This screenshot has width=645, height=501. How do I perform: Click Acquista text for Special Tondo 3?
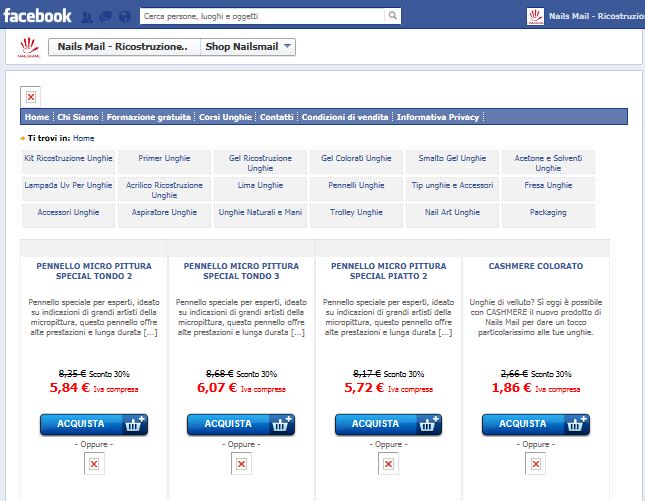(x=228, y=424)
